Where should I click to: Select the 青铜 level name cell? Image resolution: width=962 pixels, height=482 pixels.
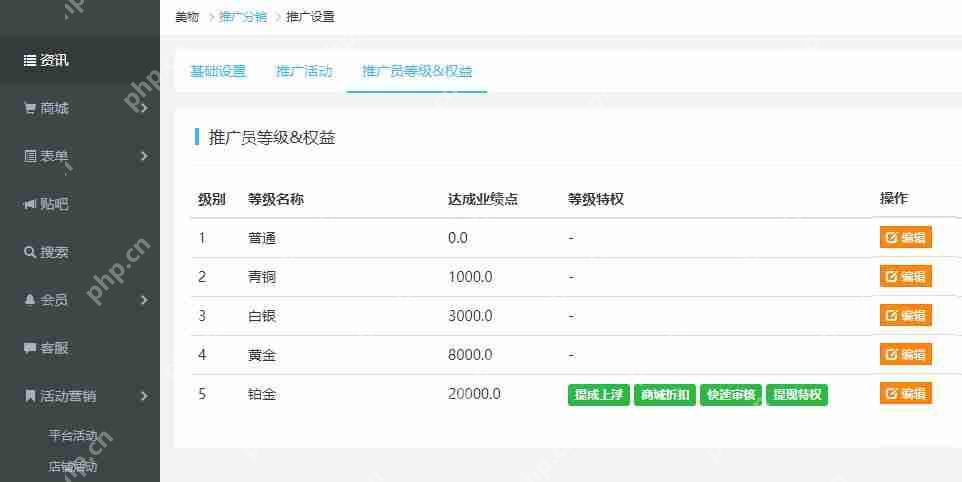(262, 277)
